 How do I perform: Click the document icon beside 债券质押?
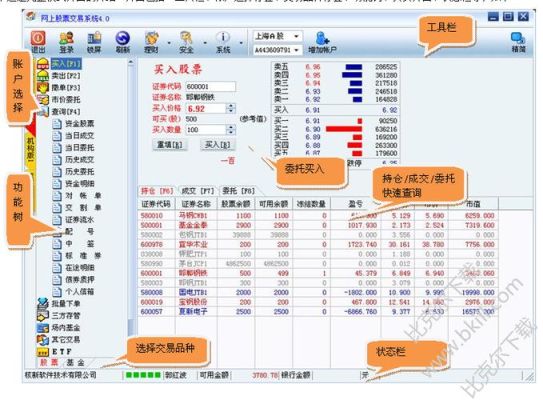[x=57, y=279]
